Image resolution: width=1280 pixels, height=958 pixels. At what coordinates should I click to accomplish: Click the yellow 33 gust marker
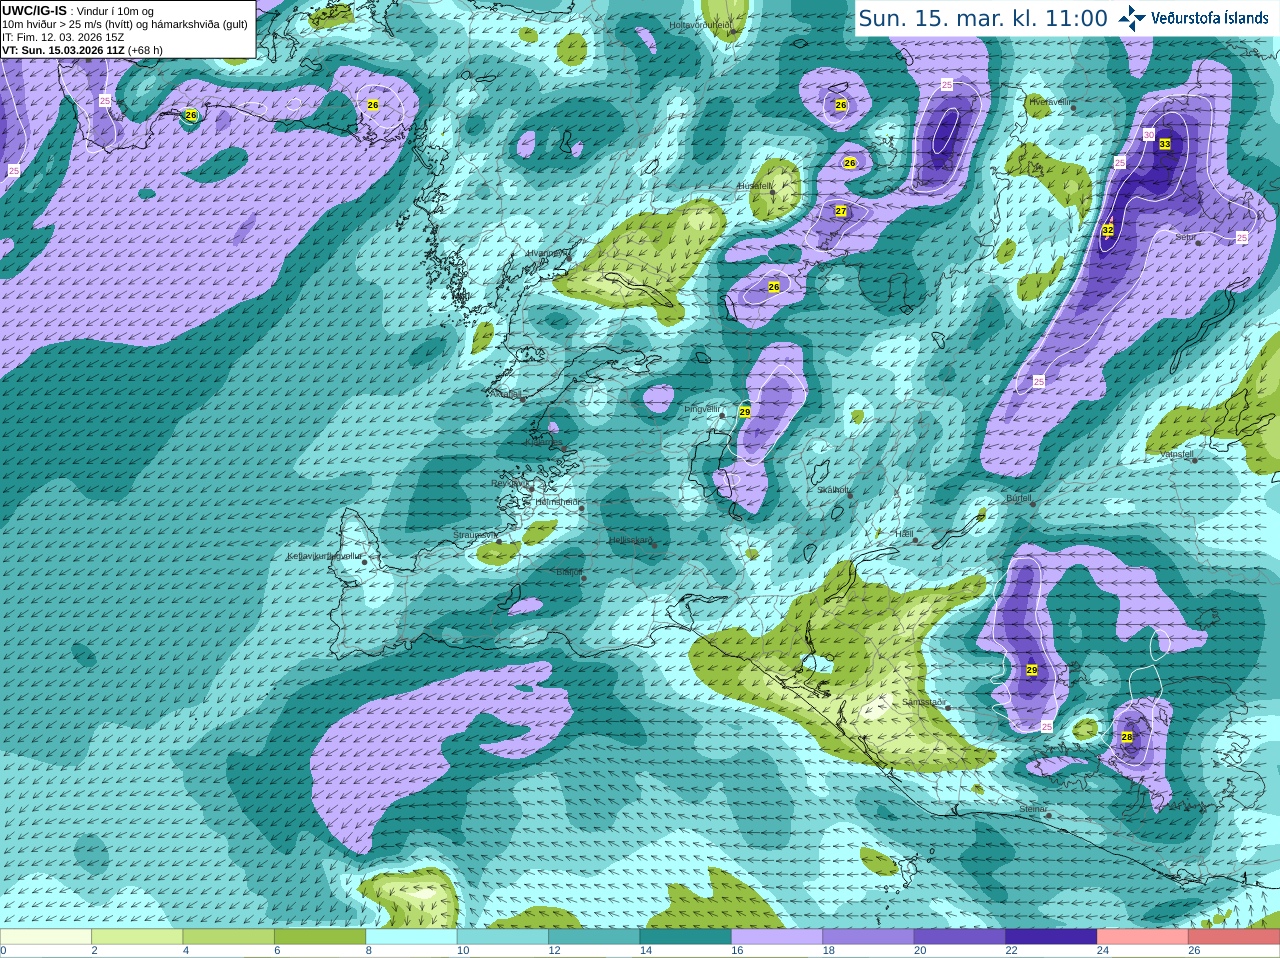[x=1165, y=144]
